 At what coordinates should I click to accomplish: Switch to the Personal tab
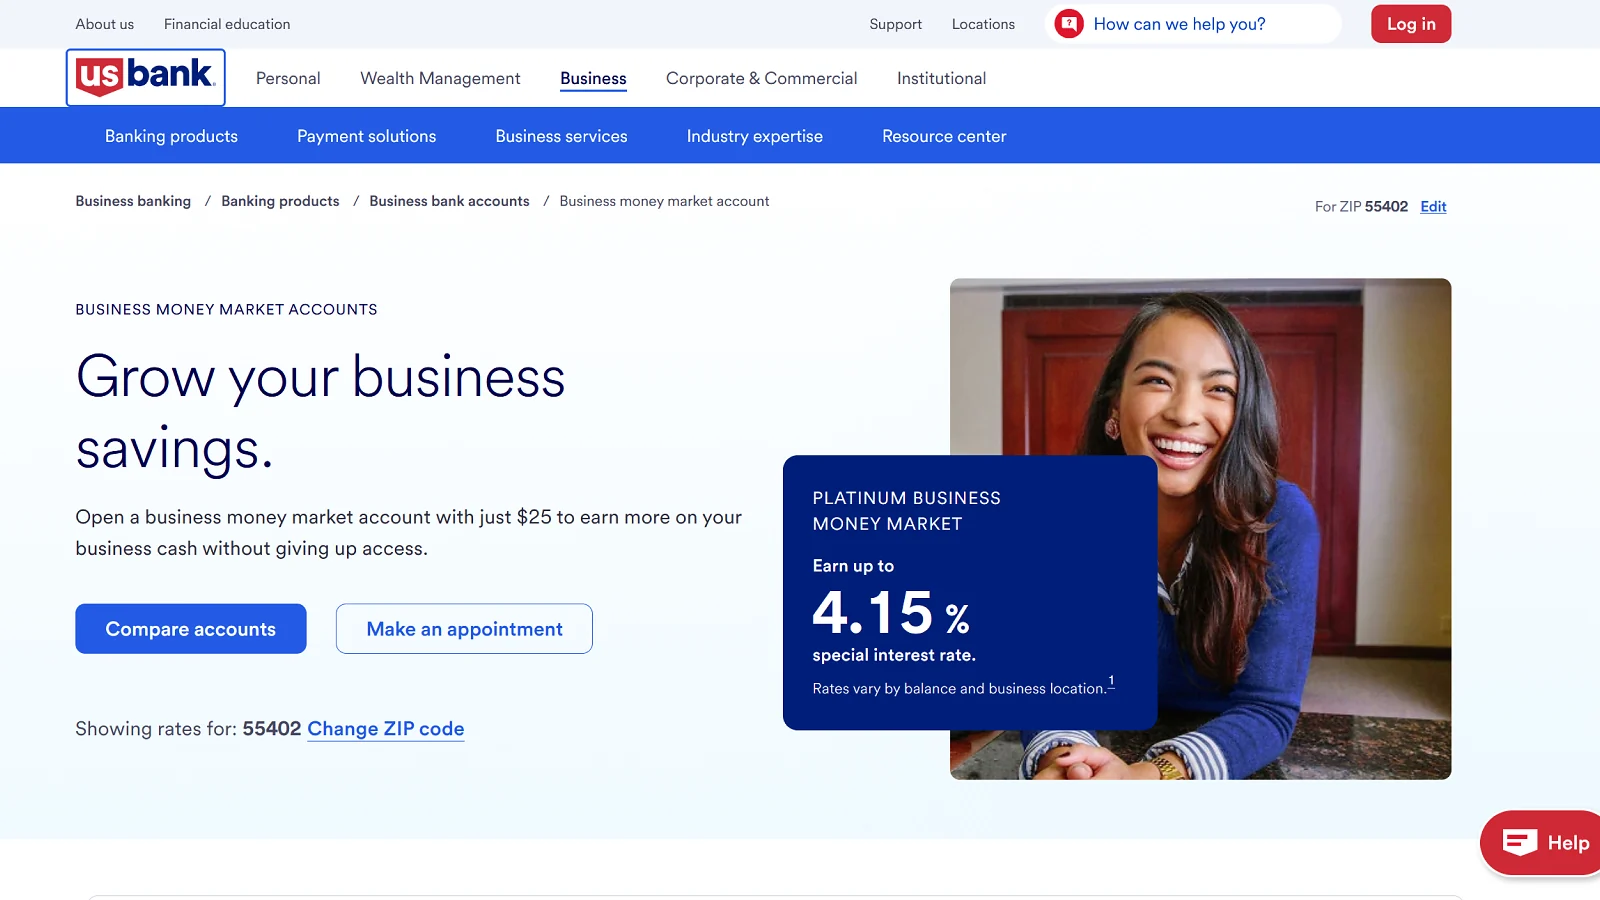(x=288, y=78)
